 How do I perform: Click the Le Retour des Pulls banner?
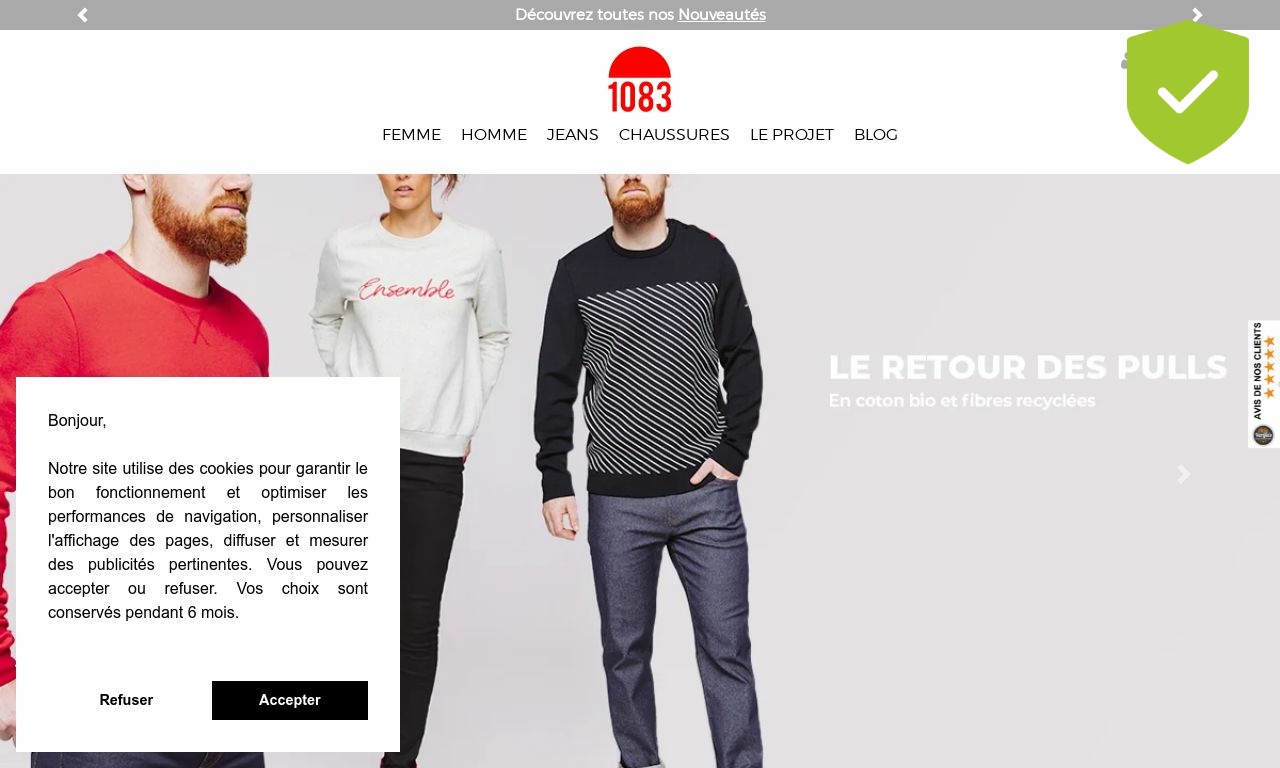pyautogui.click(x=1027, y=380)
